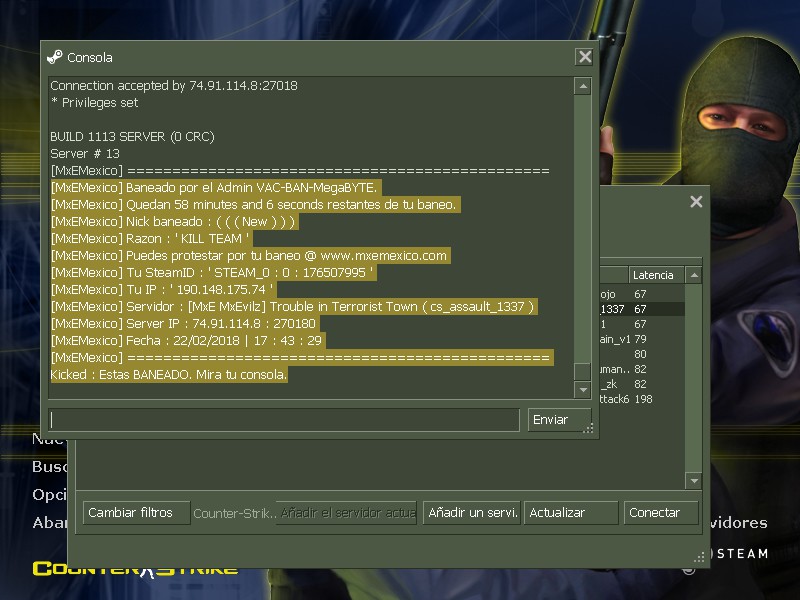Click the www.mxemexico.com protest line
Screen dimensions: 800x600
pyautogui.click(x=250, y=256)
